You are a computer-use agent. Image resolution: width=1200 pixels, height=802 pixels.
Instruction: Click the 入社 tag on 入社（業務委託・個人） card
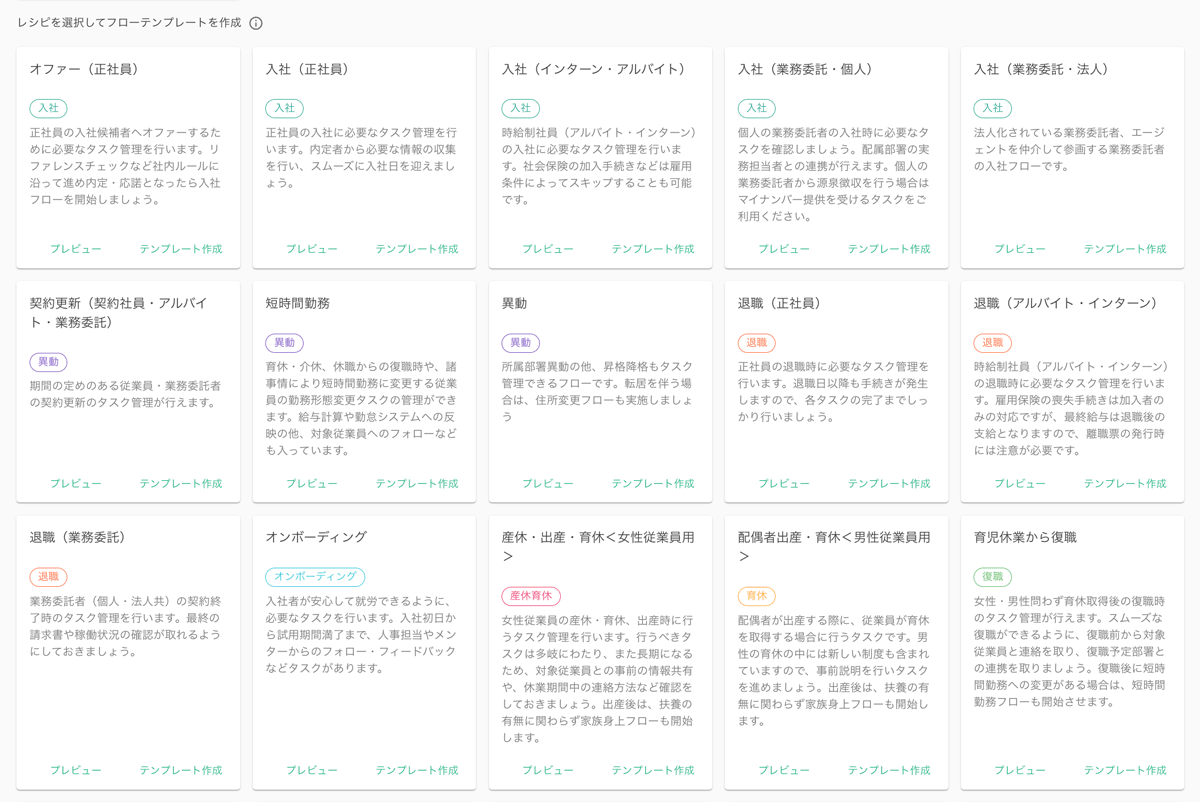(x=756, y=108)
